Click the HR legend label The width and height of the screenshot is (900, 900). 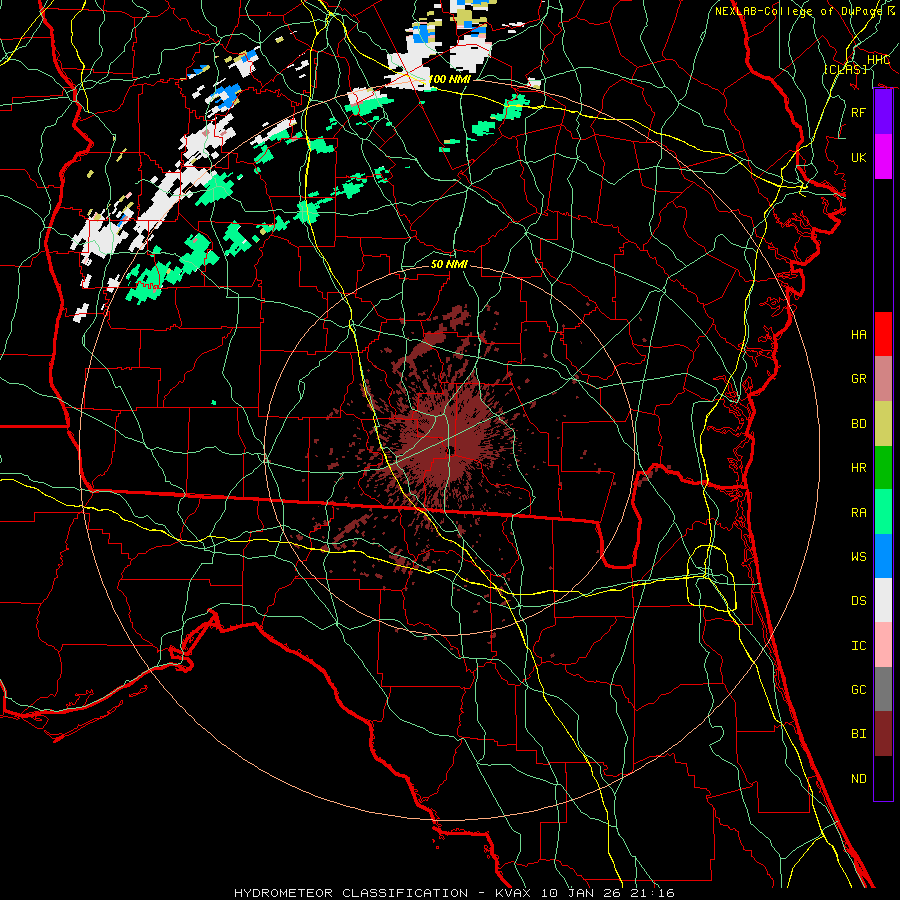(x=859, y=468)
